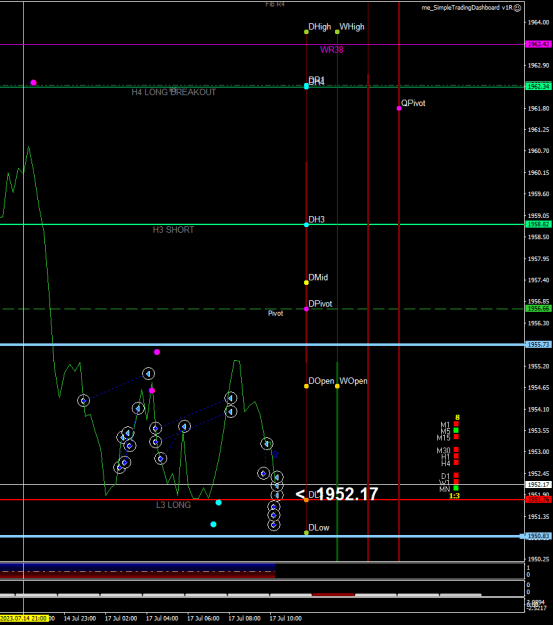
Task: Click the L3 LONG level label
Action: point(173,505)
